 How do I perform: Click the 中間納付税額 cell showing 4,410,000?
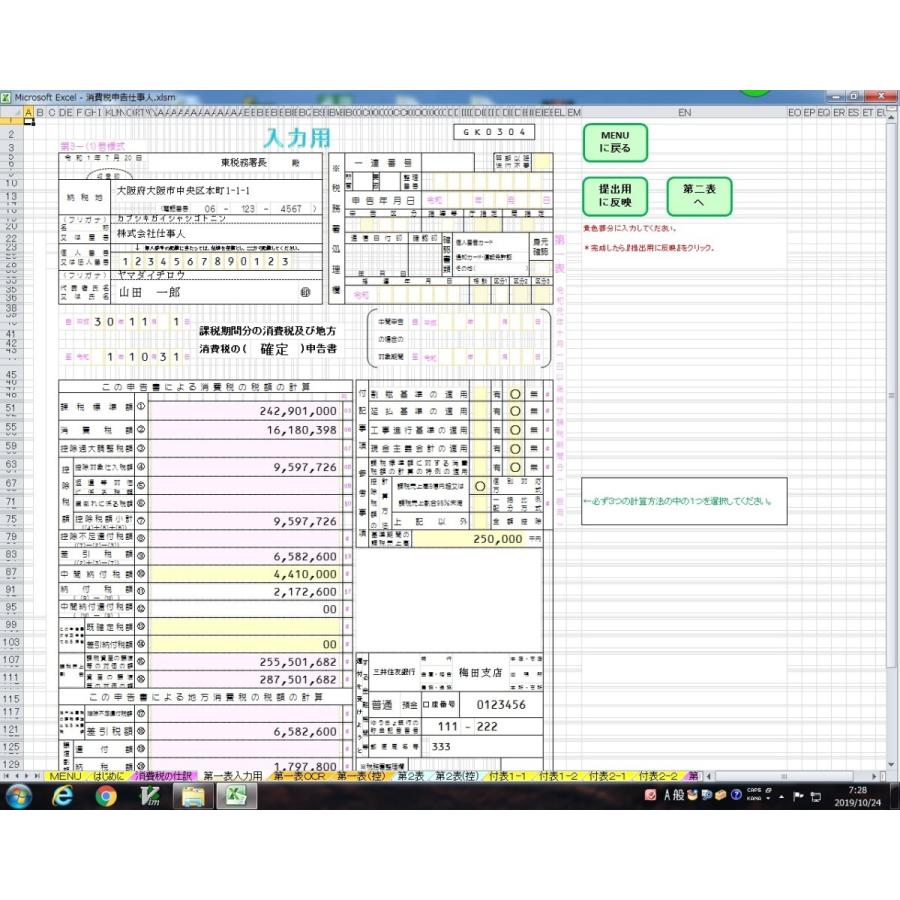tap(245, 575)
